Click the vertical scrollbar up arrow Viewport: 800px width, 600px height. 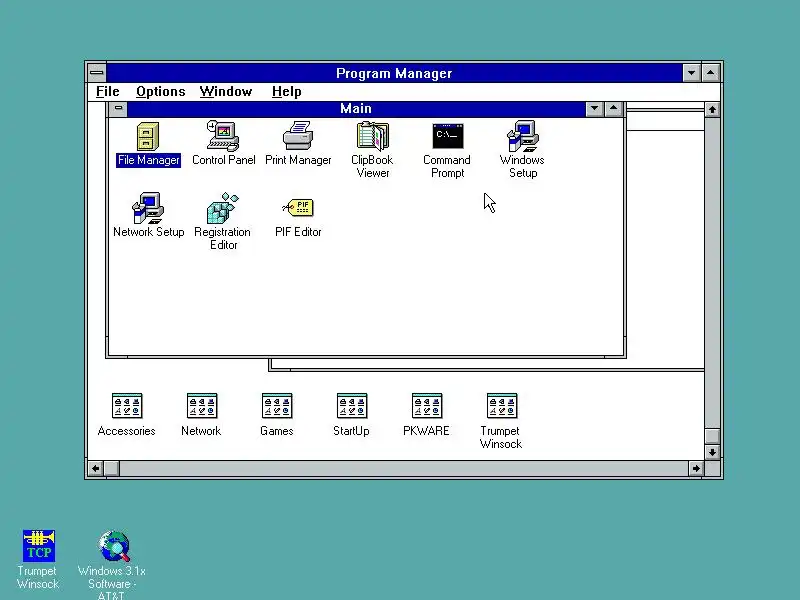point(712,110)
